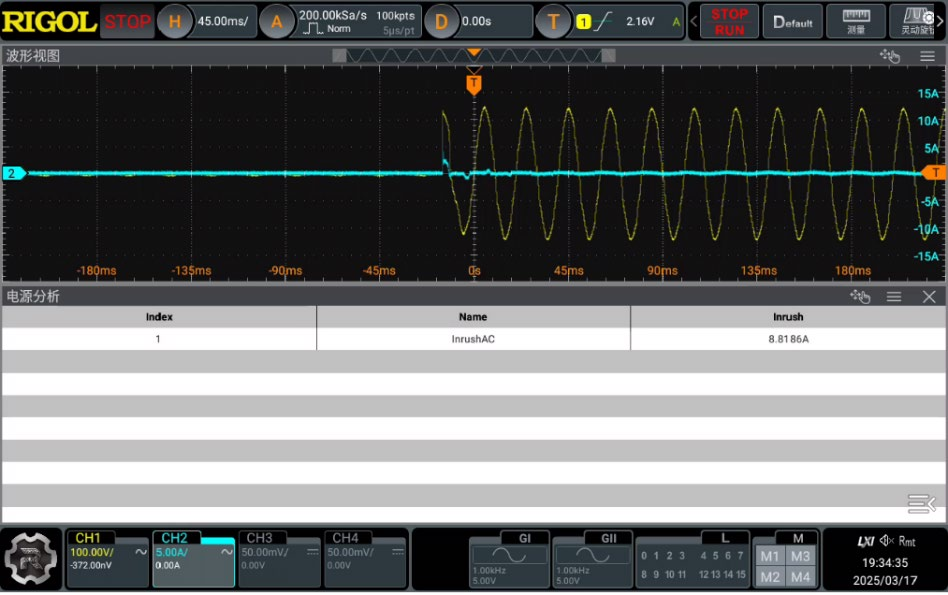The image size is (948, 595).
Task: Toggle math channel M2
Action: (x=770, y=577)
